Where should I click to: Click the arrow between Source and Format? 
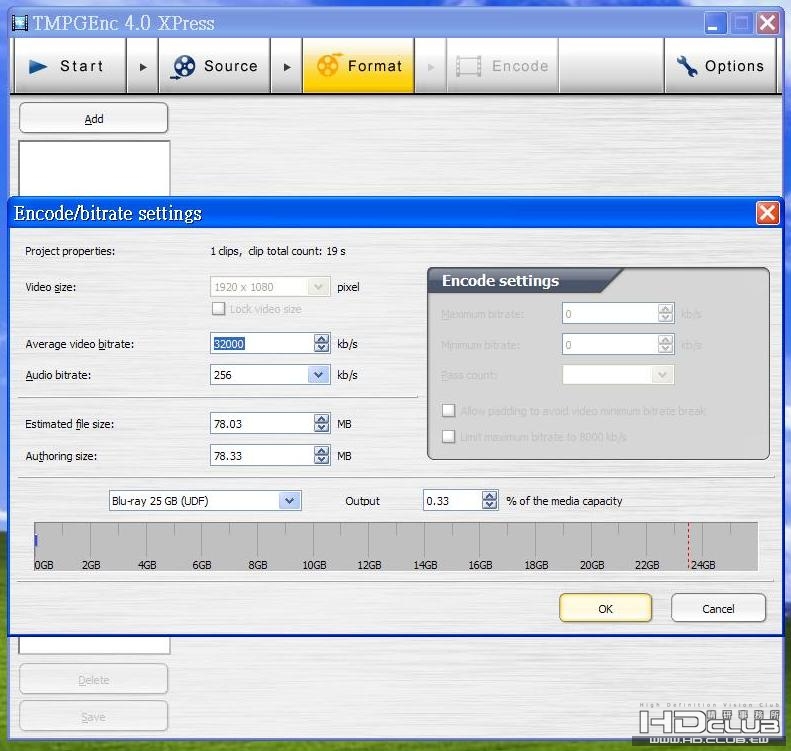287,67
